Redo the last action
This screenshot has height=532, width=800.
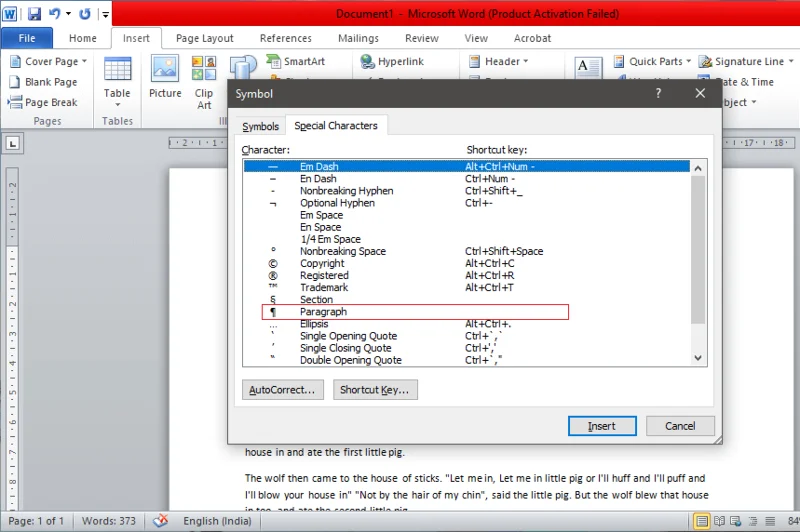pos(85,13)
